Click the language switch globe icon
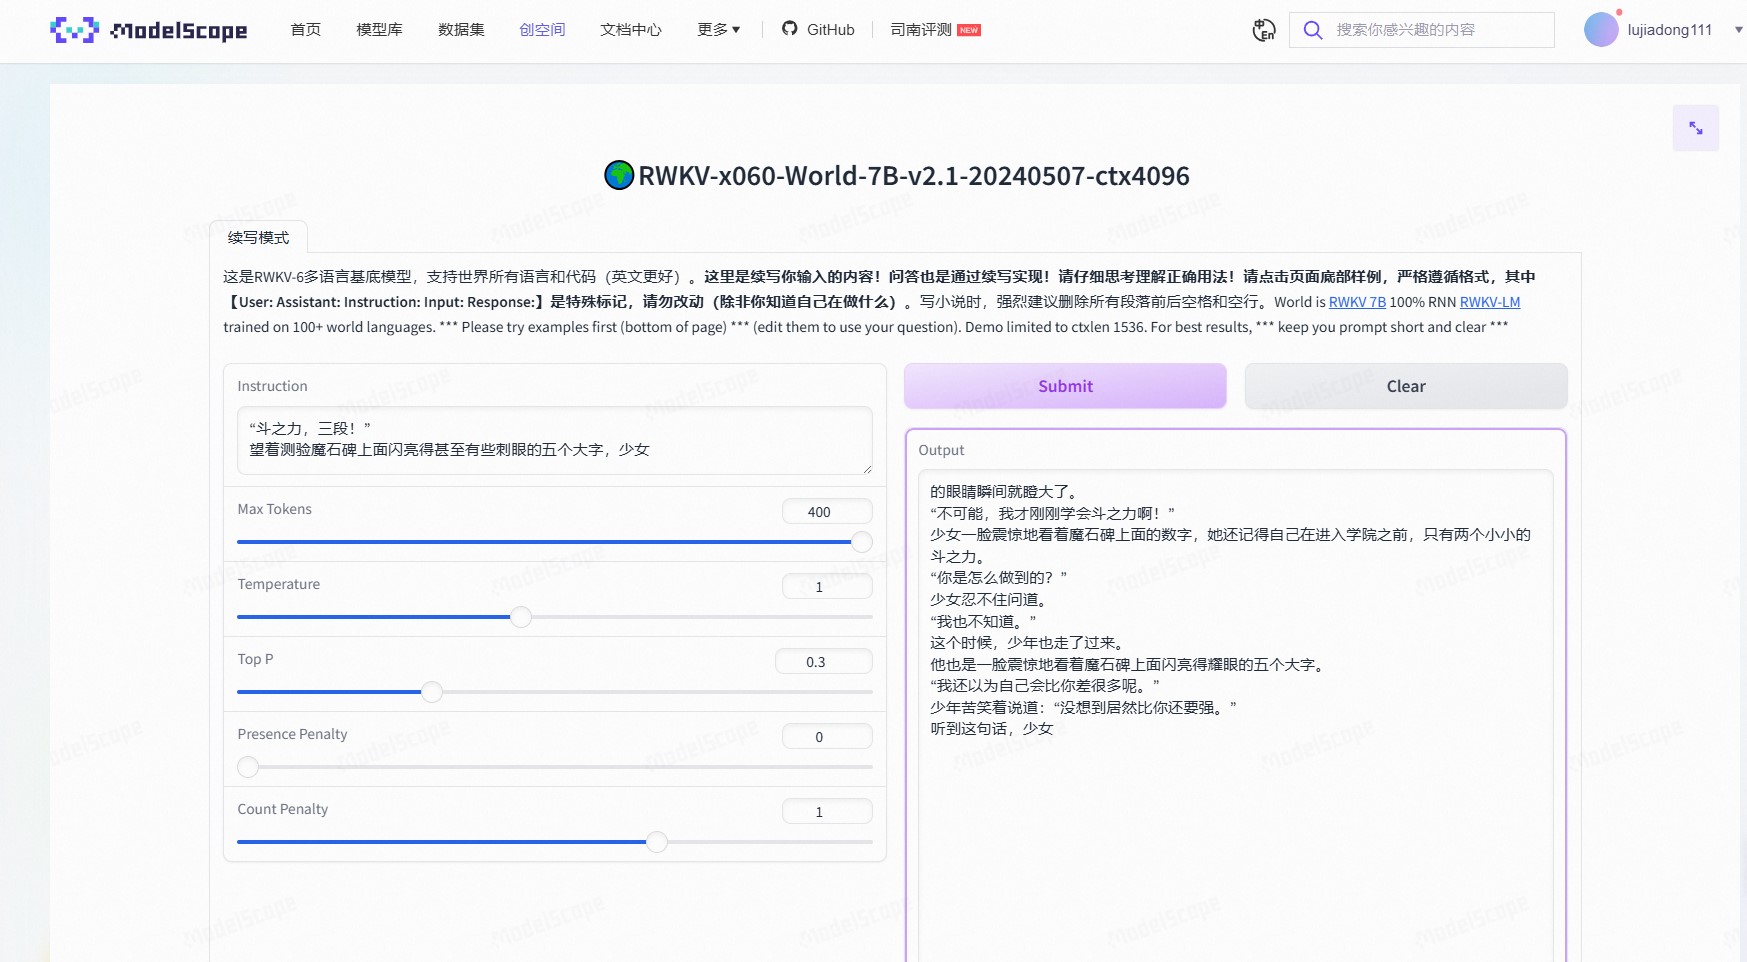This screenshot has height=962, width=1747. (x=1264, y=30)
